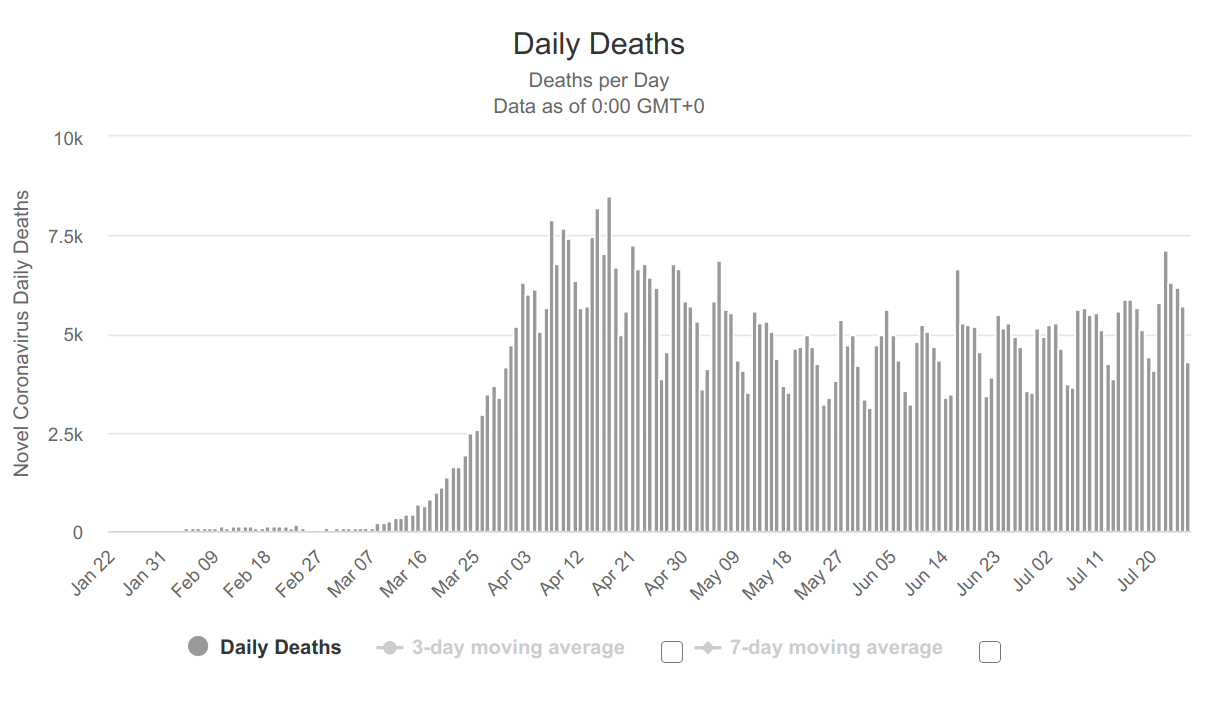Click the Daily Deaths chart title

tap(598, 44)
